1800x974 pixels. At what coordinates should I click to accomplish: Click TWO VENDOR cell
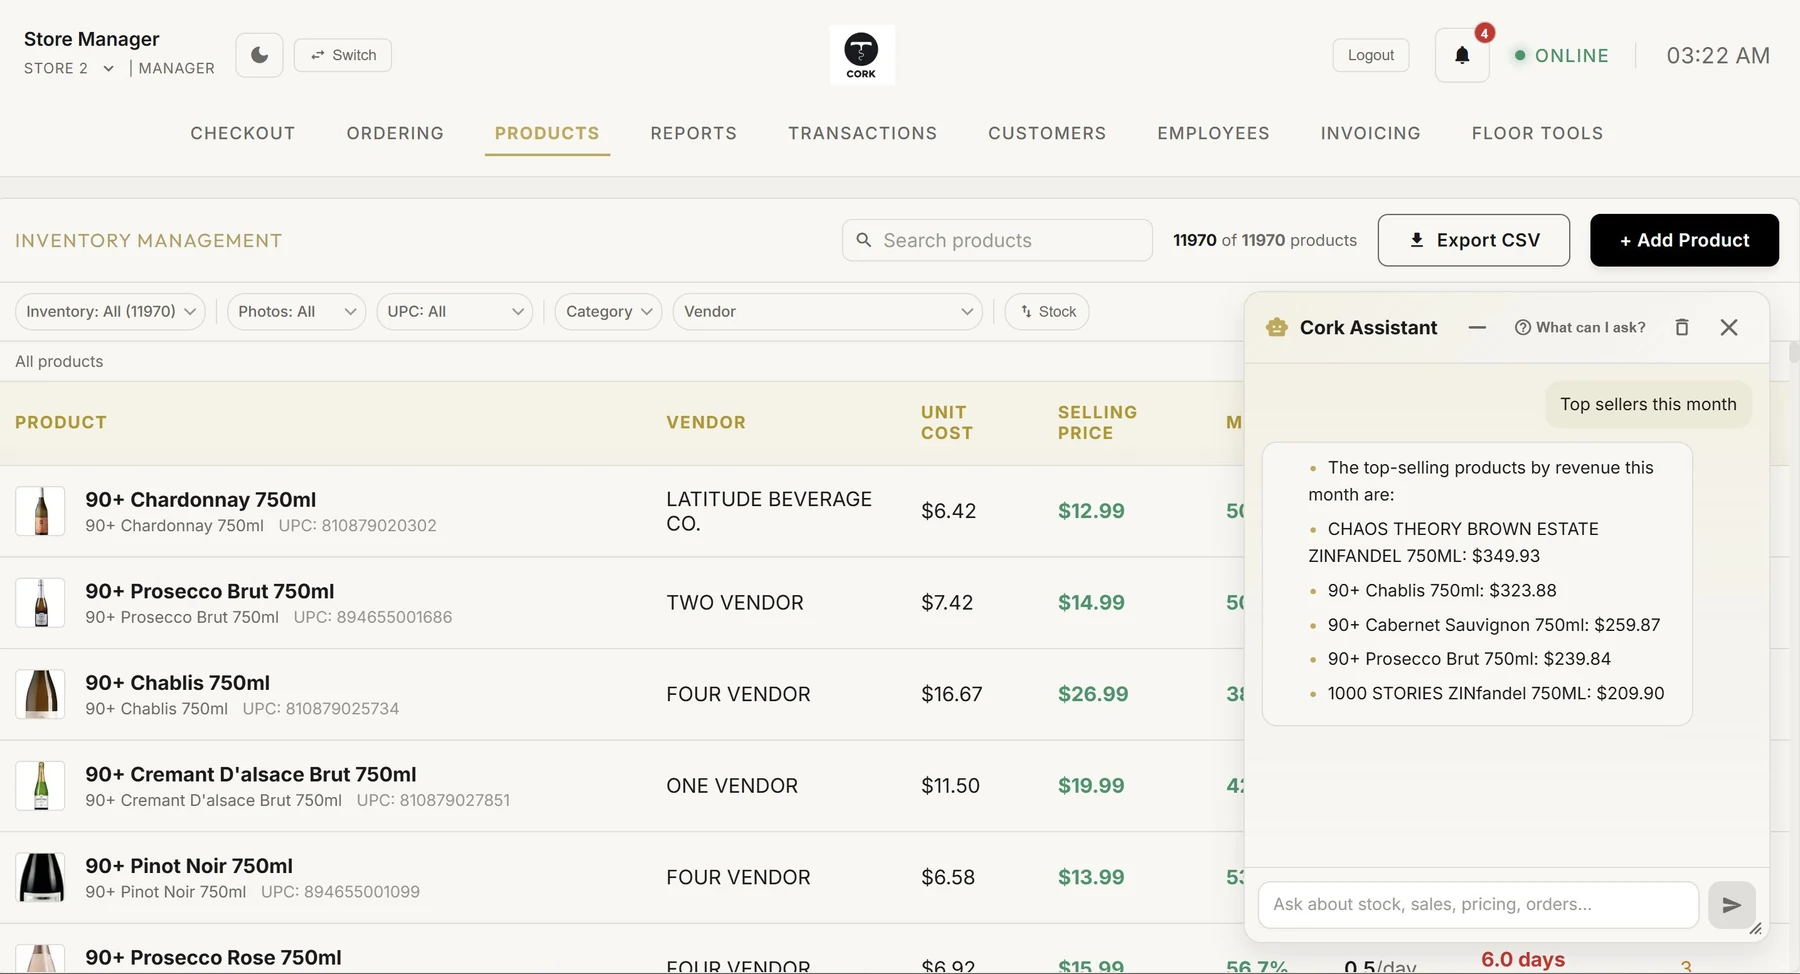click(735, 603)
